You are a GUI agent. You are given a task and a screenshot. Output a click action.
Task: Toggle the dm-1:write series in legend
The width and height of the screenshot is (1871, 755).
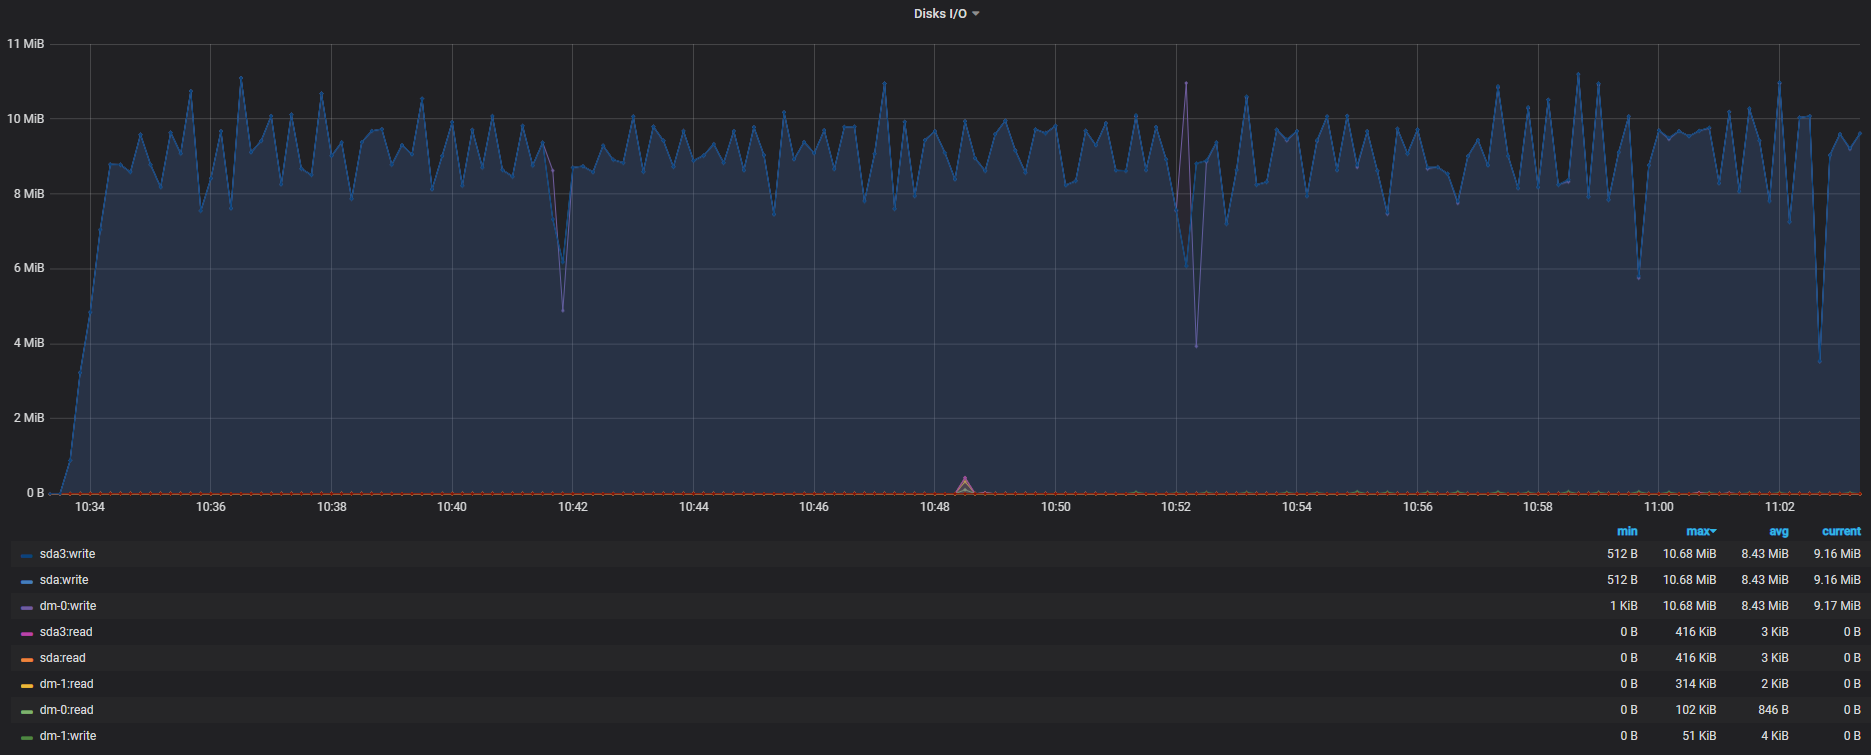(68, 736)
